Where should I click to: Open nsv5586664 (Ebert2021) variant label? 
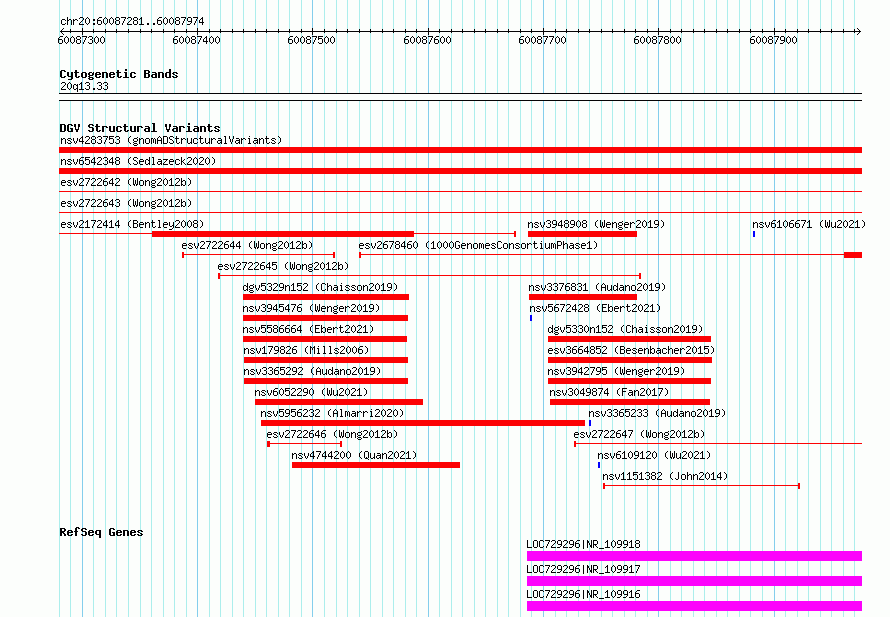click(308, 329)
